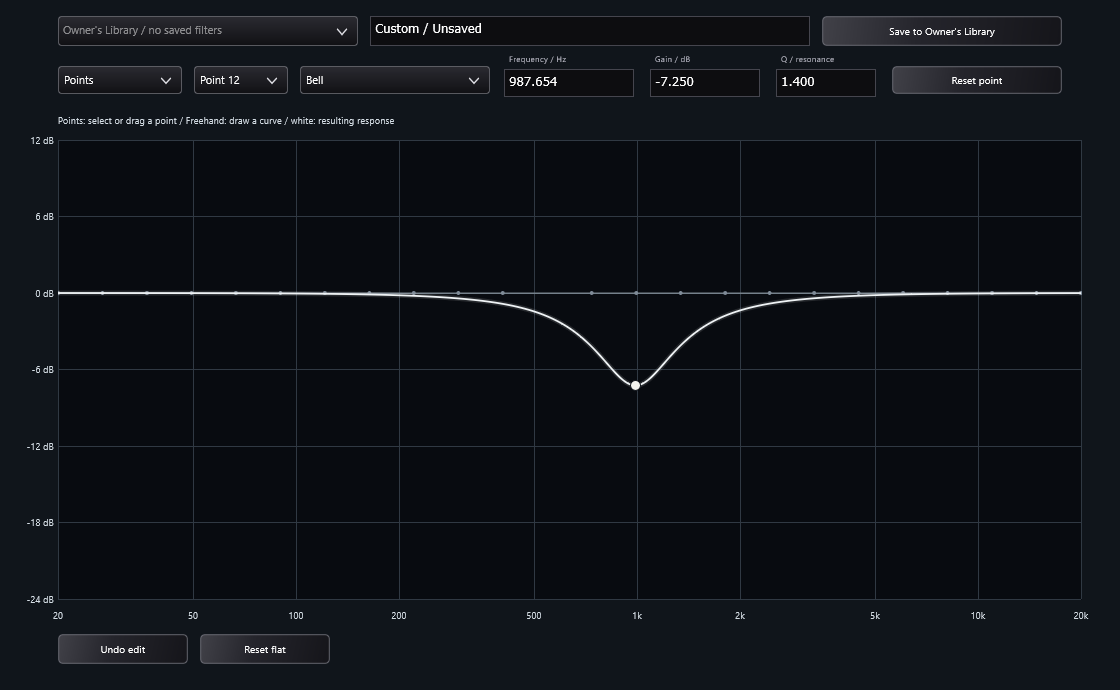This screenshot has width=1120, height=690.
Task: Click the 0 dB axis label
Action: coord(44,294)
